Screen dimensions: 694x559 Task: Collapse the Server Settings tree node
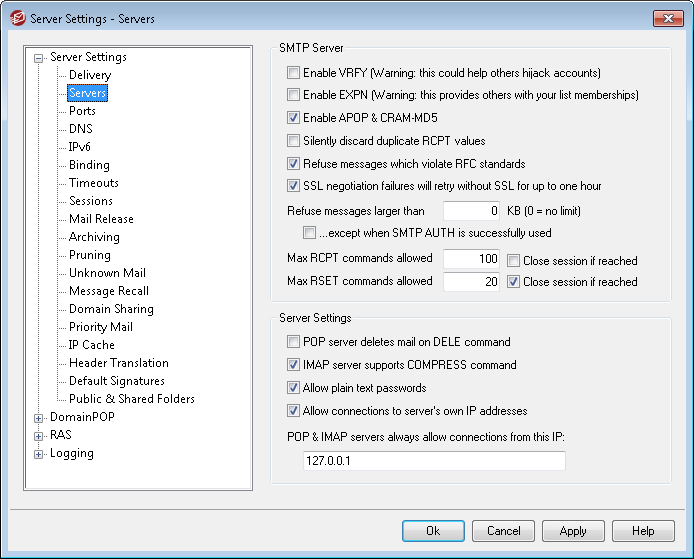[x=39, y=58]
